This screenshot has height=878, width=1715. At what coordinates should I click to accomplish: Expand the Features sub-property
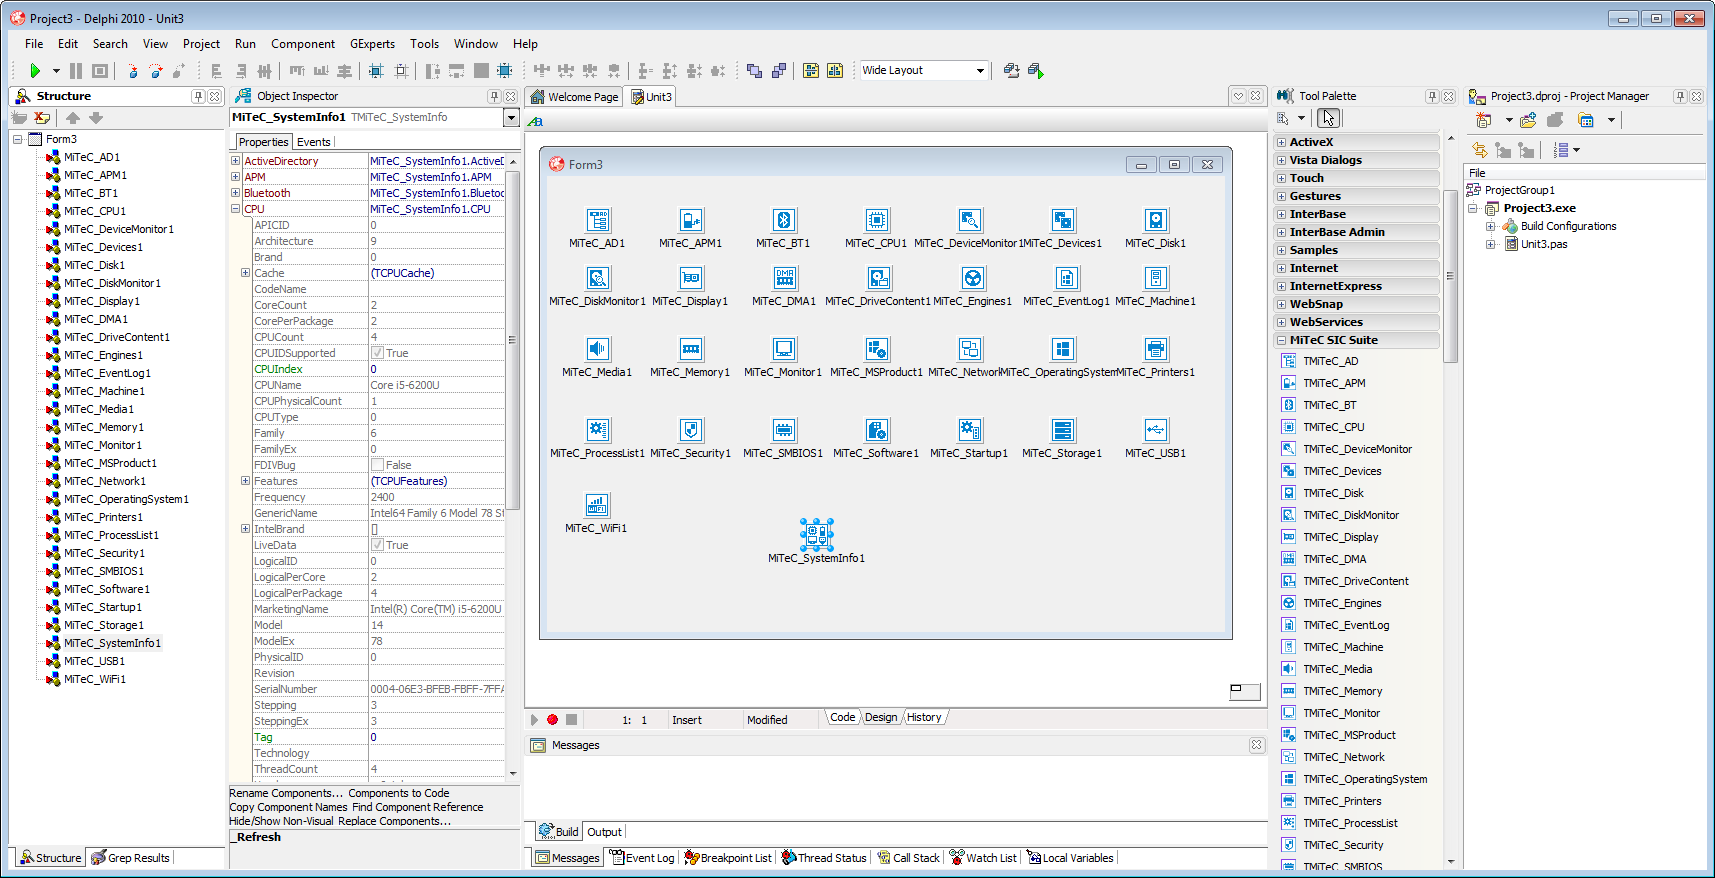[245, 481]
